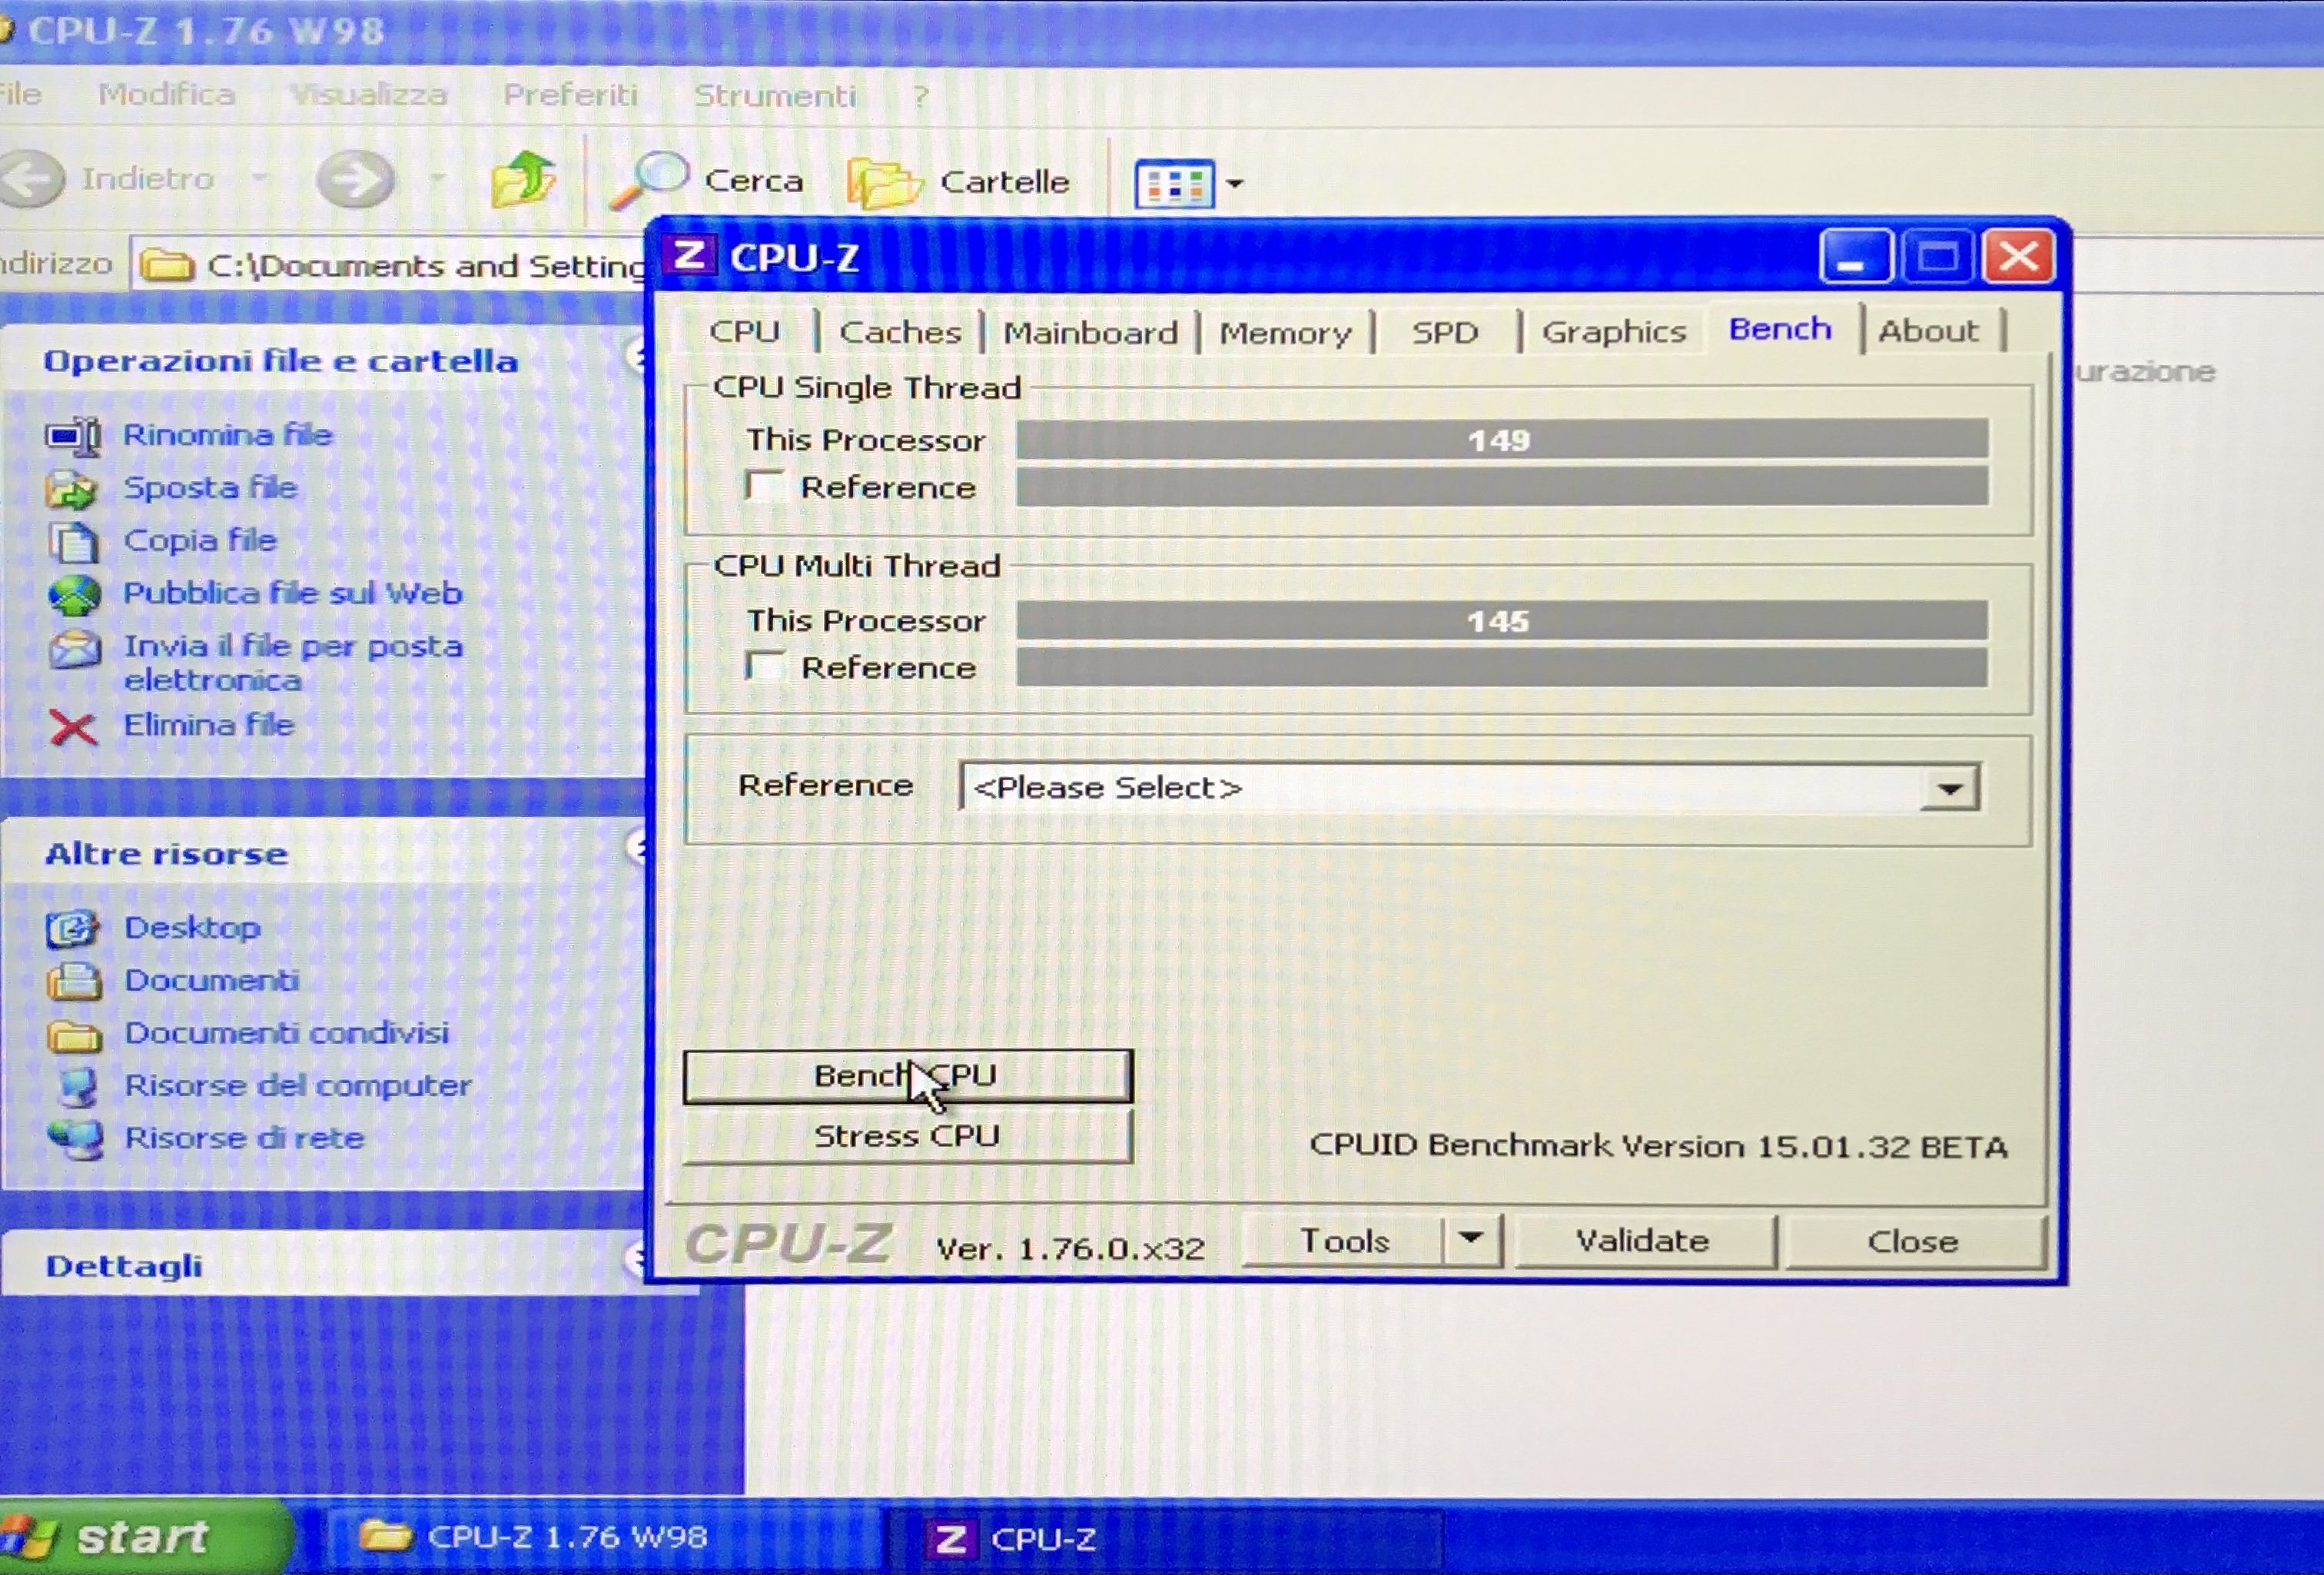The width and height of the screenshot is (2324, 1575).
Task: Click the Desktop icon under Altre risorse
Action: (x=72, y=929)
